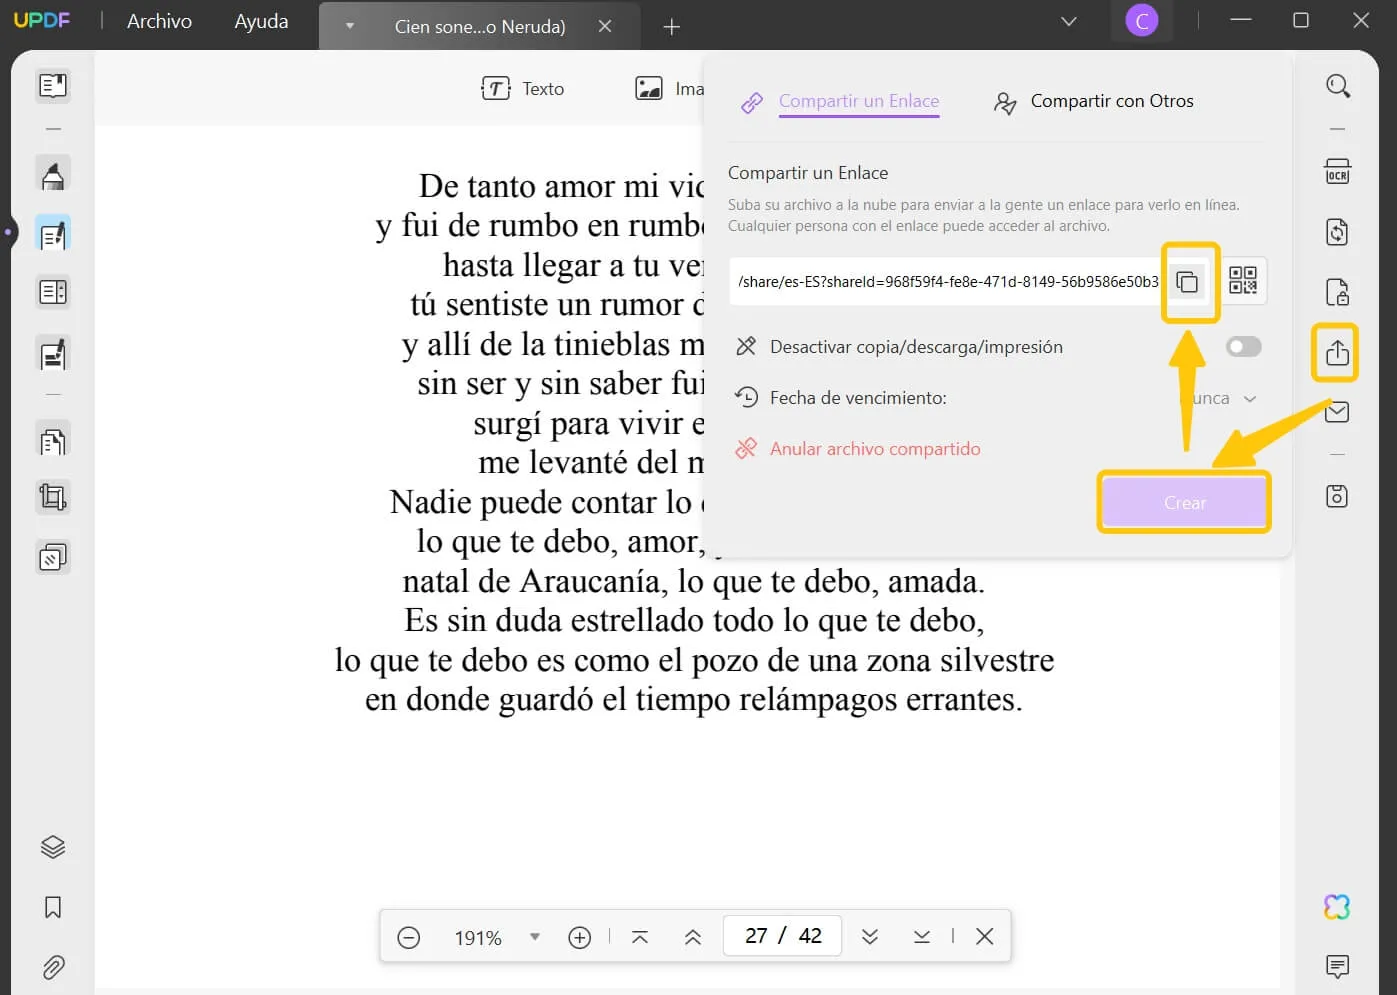1397x995 pixels.
Task: Click the user account avatar C
Action: point(1142,21)
